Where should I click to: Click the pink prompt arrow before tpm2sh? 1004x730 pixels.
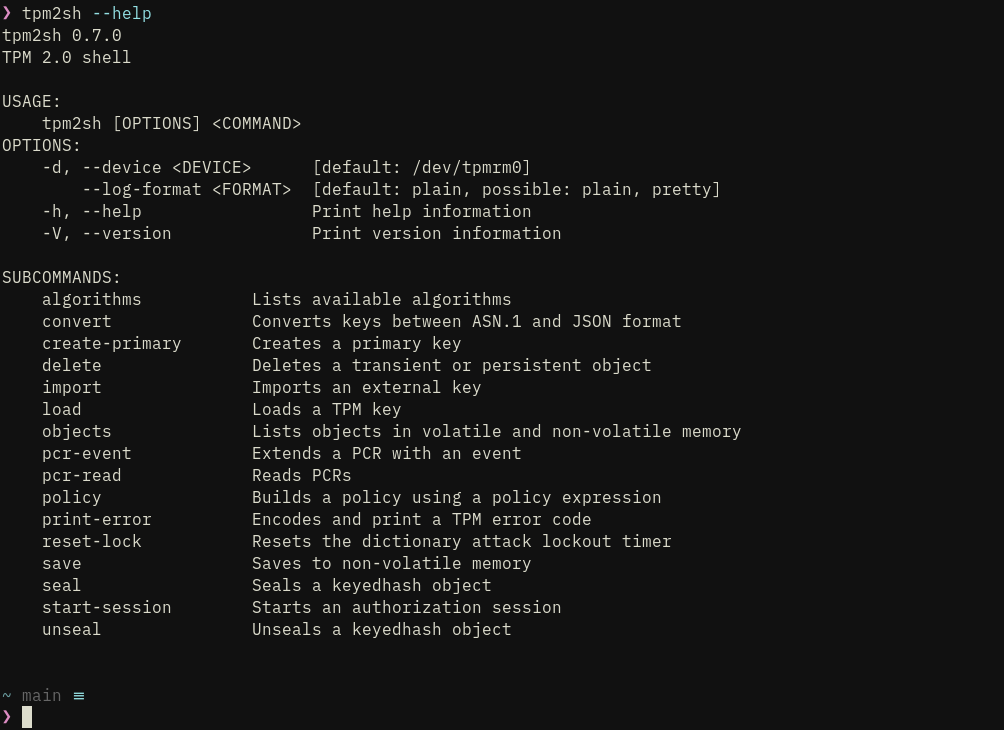[x=6, y=13]
